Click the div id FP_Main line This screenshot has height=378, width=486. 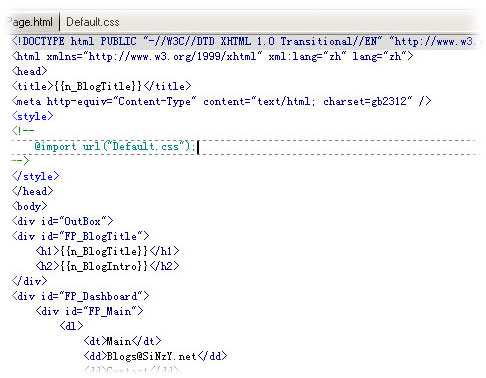coord(89,311)
